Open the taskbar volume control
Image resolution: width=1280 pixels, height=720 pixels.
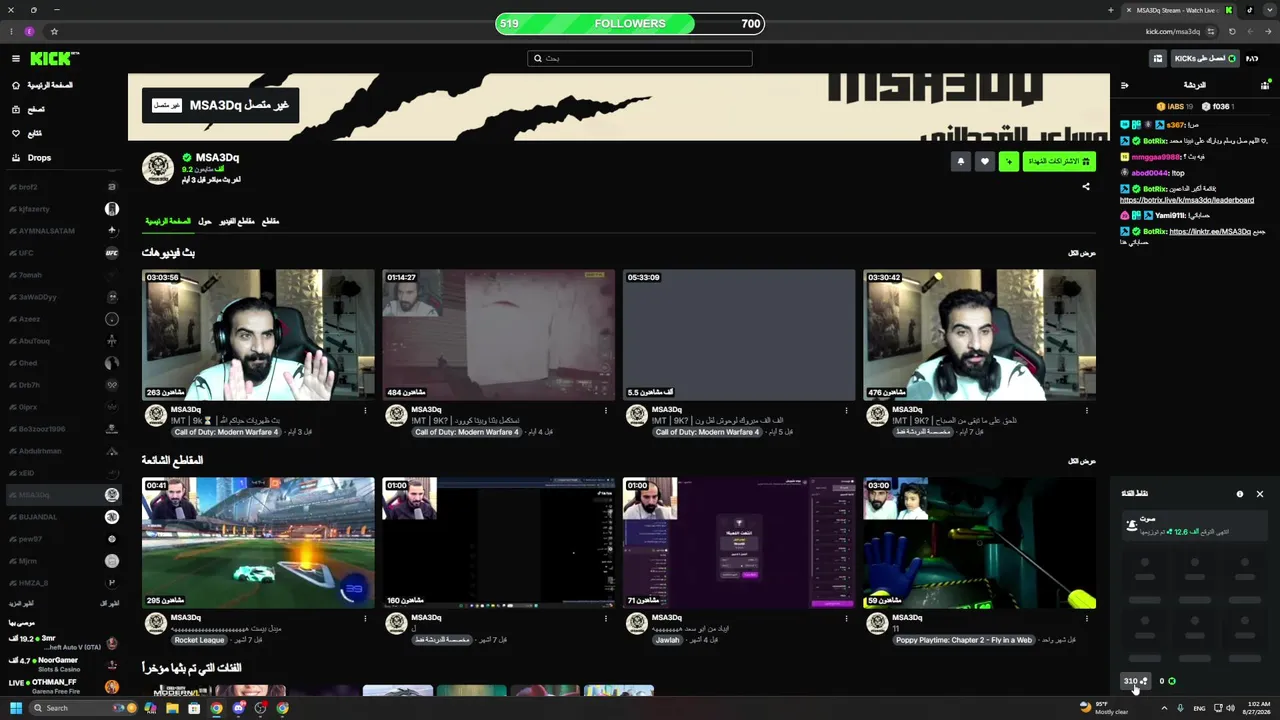[1231, 708]
